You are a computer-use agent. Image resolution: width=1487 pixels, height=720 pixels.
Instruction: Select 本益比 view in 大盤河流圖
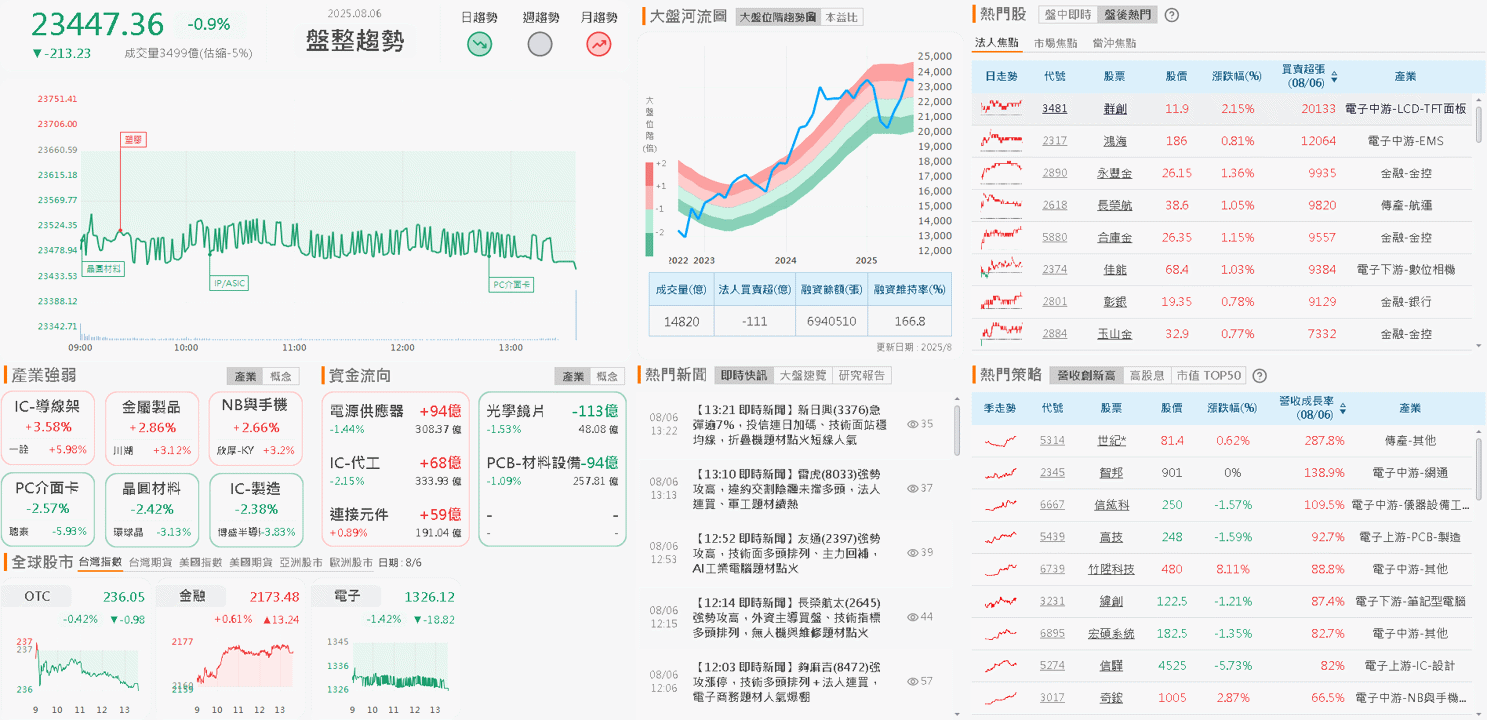pyautogui.click(x=840, y=17)
